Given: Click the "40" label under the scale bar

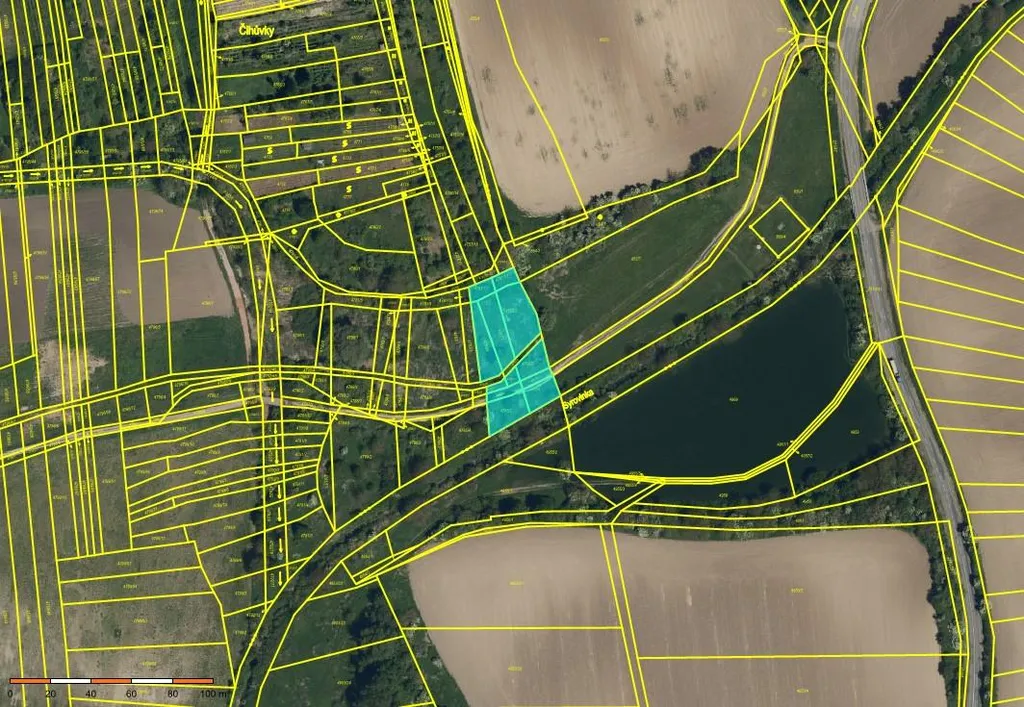Looking at the screenshot, I should click(92, 693).
